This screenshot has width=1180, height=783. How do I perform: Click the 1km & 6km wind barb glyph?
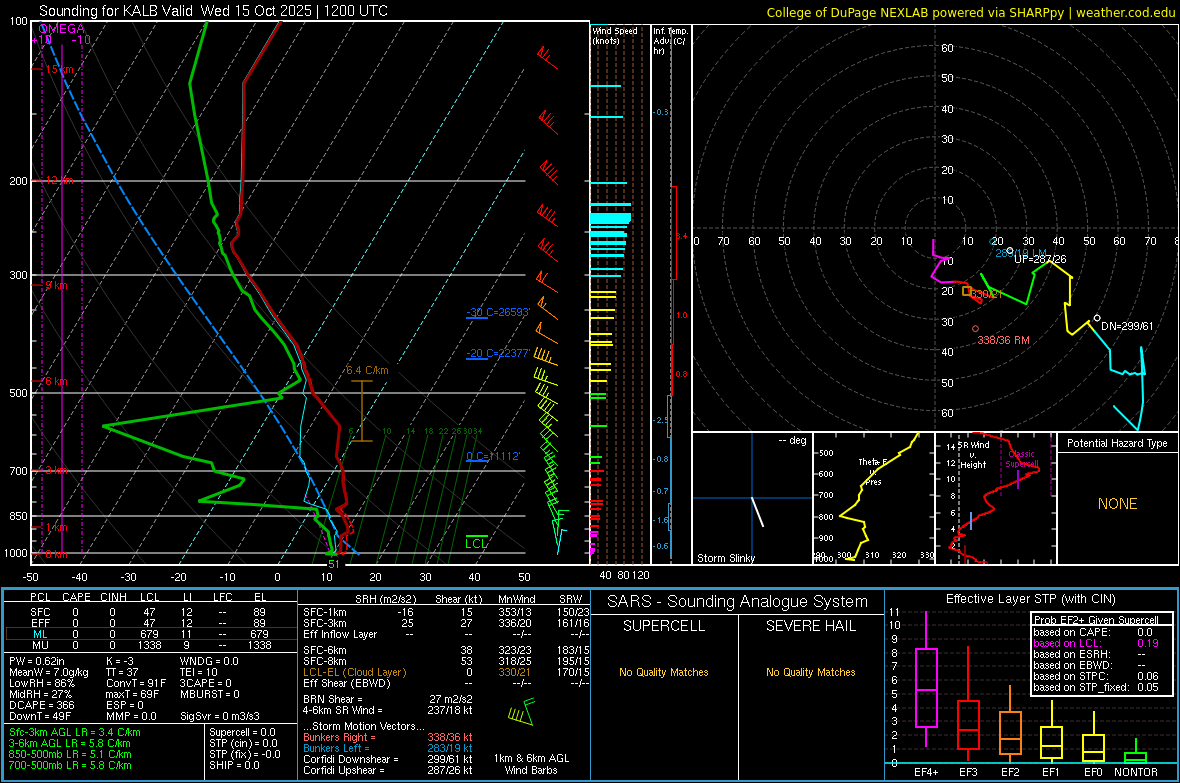click(521, 711)
